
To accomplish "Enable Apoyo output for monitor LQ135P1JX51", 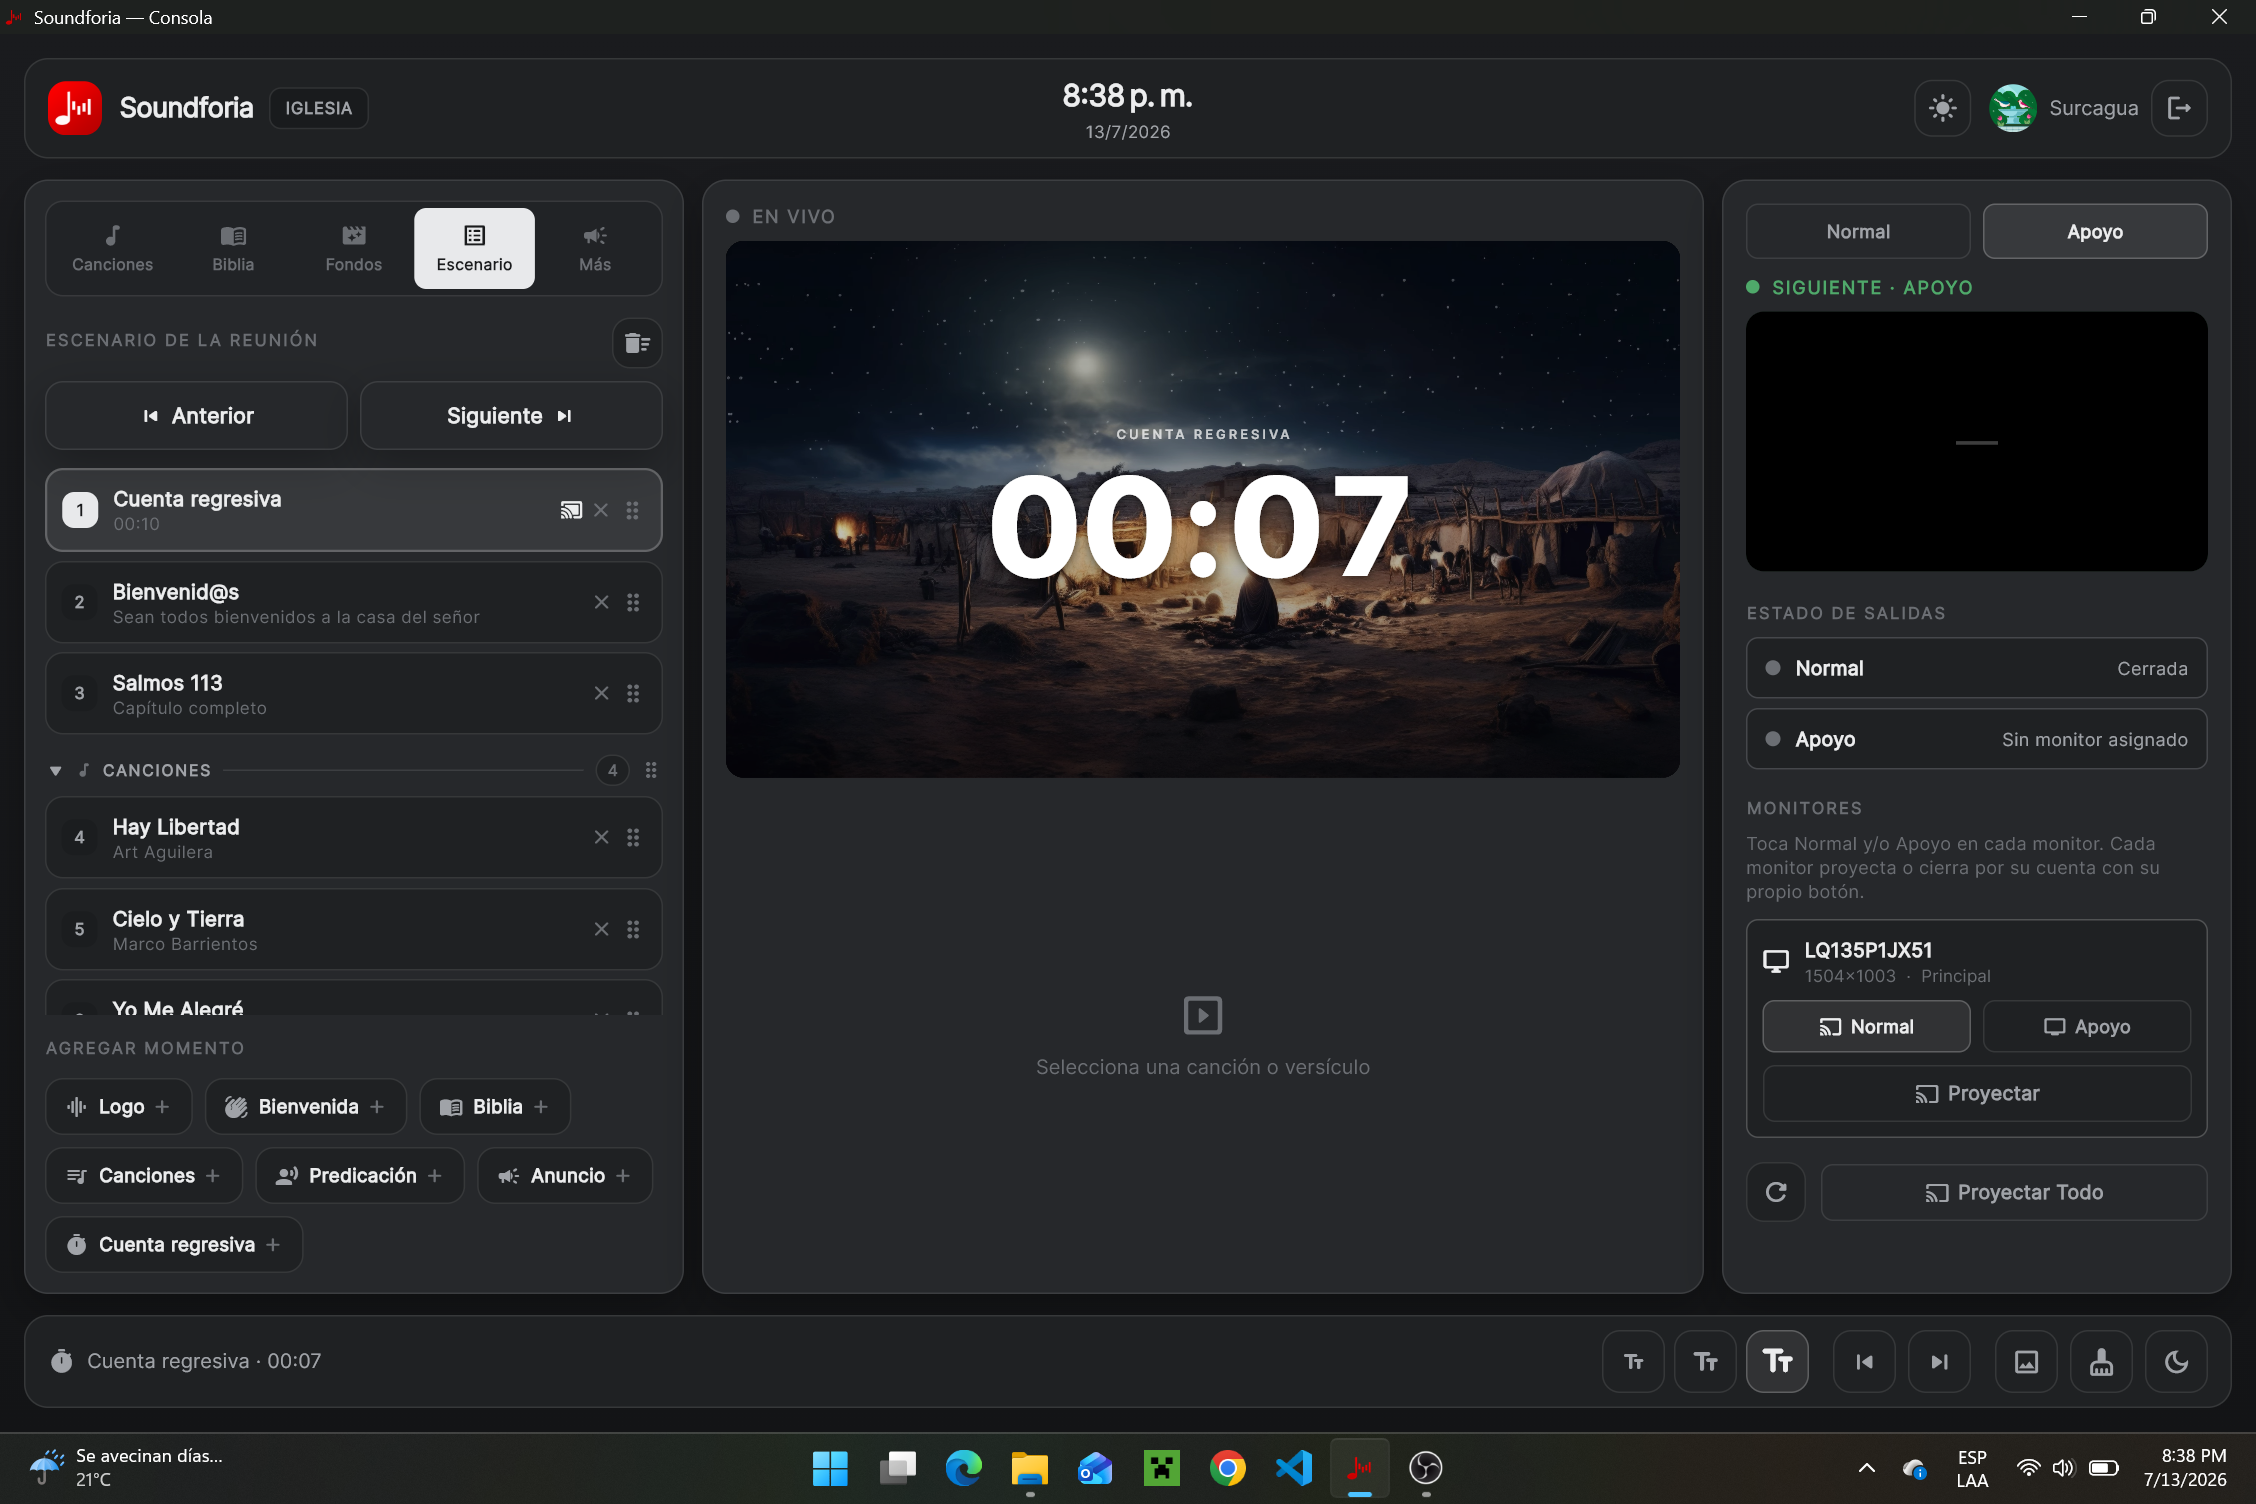I will [x=2087, y=1026].
